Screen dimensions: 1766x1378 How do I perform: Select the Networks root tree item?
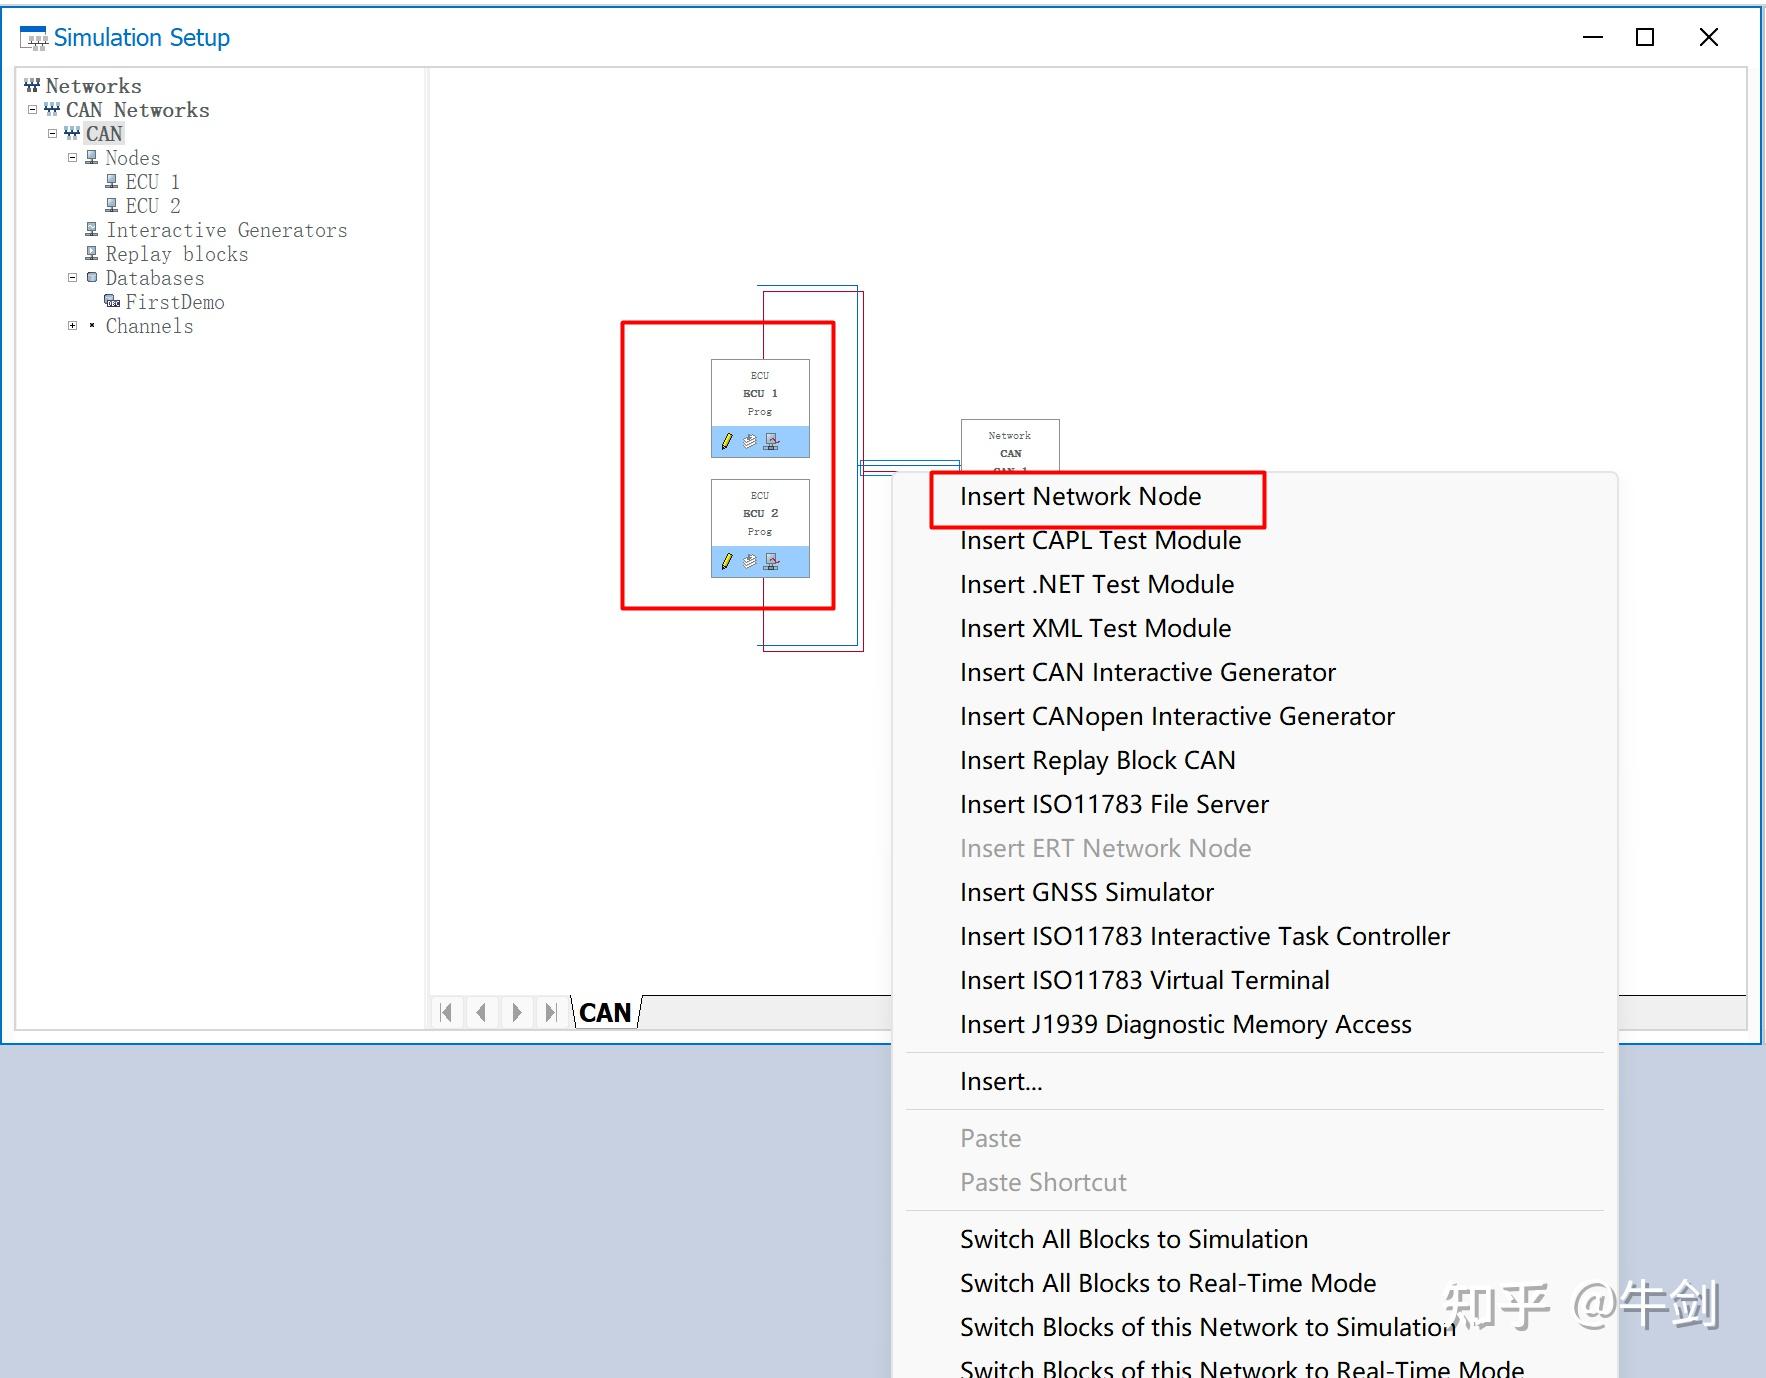tap(93, 86)
